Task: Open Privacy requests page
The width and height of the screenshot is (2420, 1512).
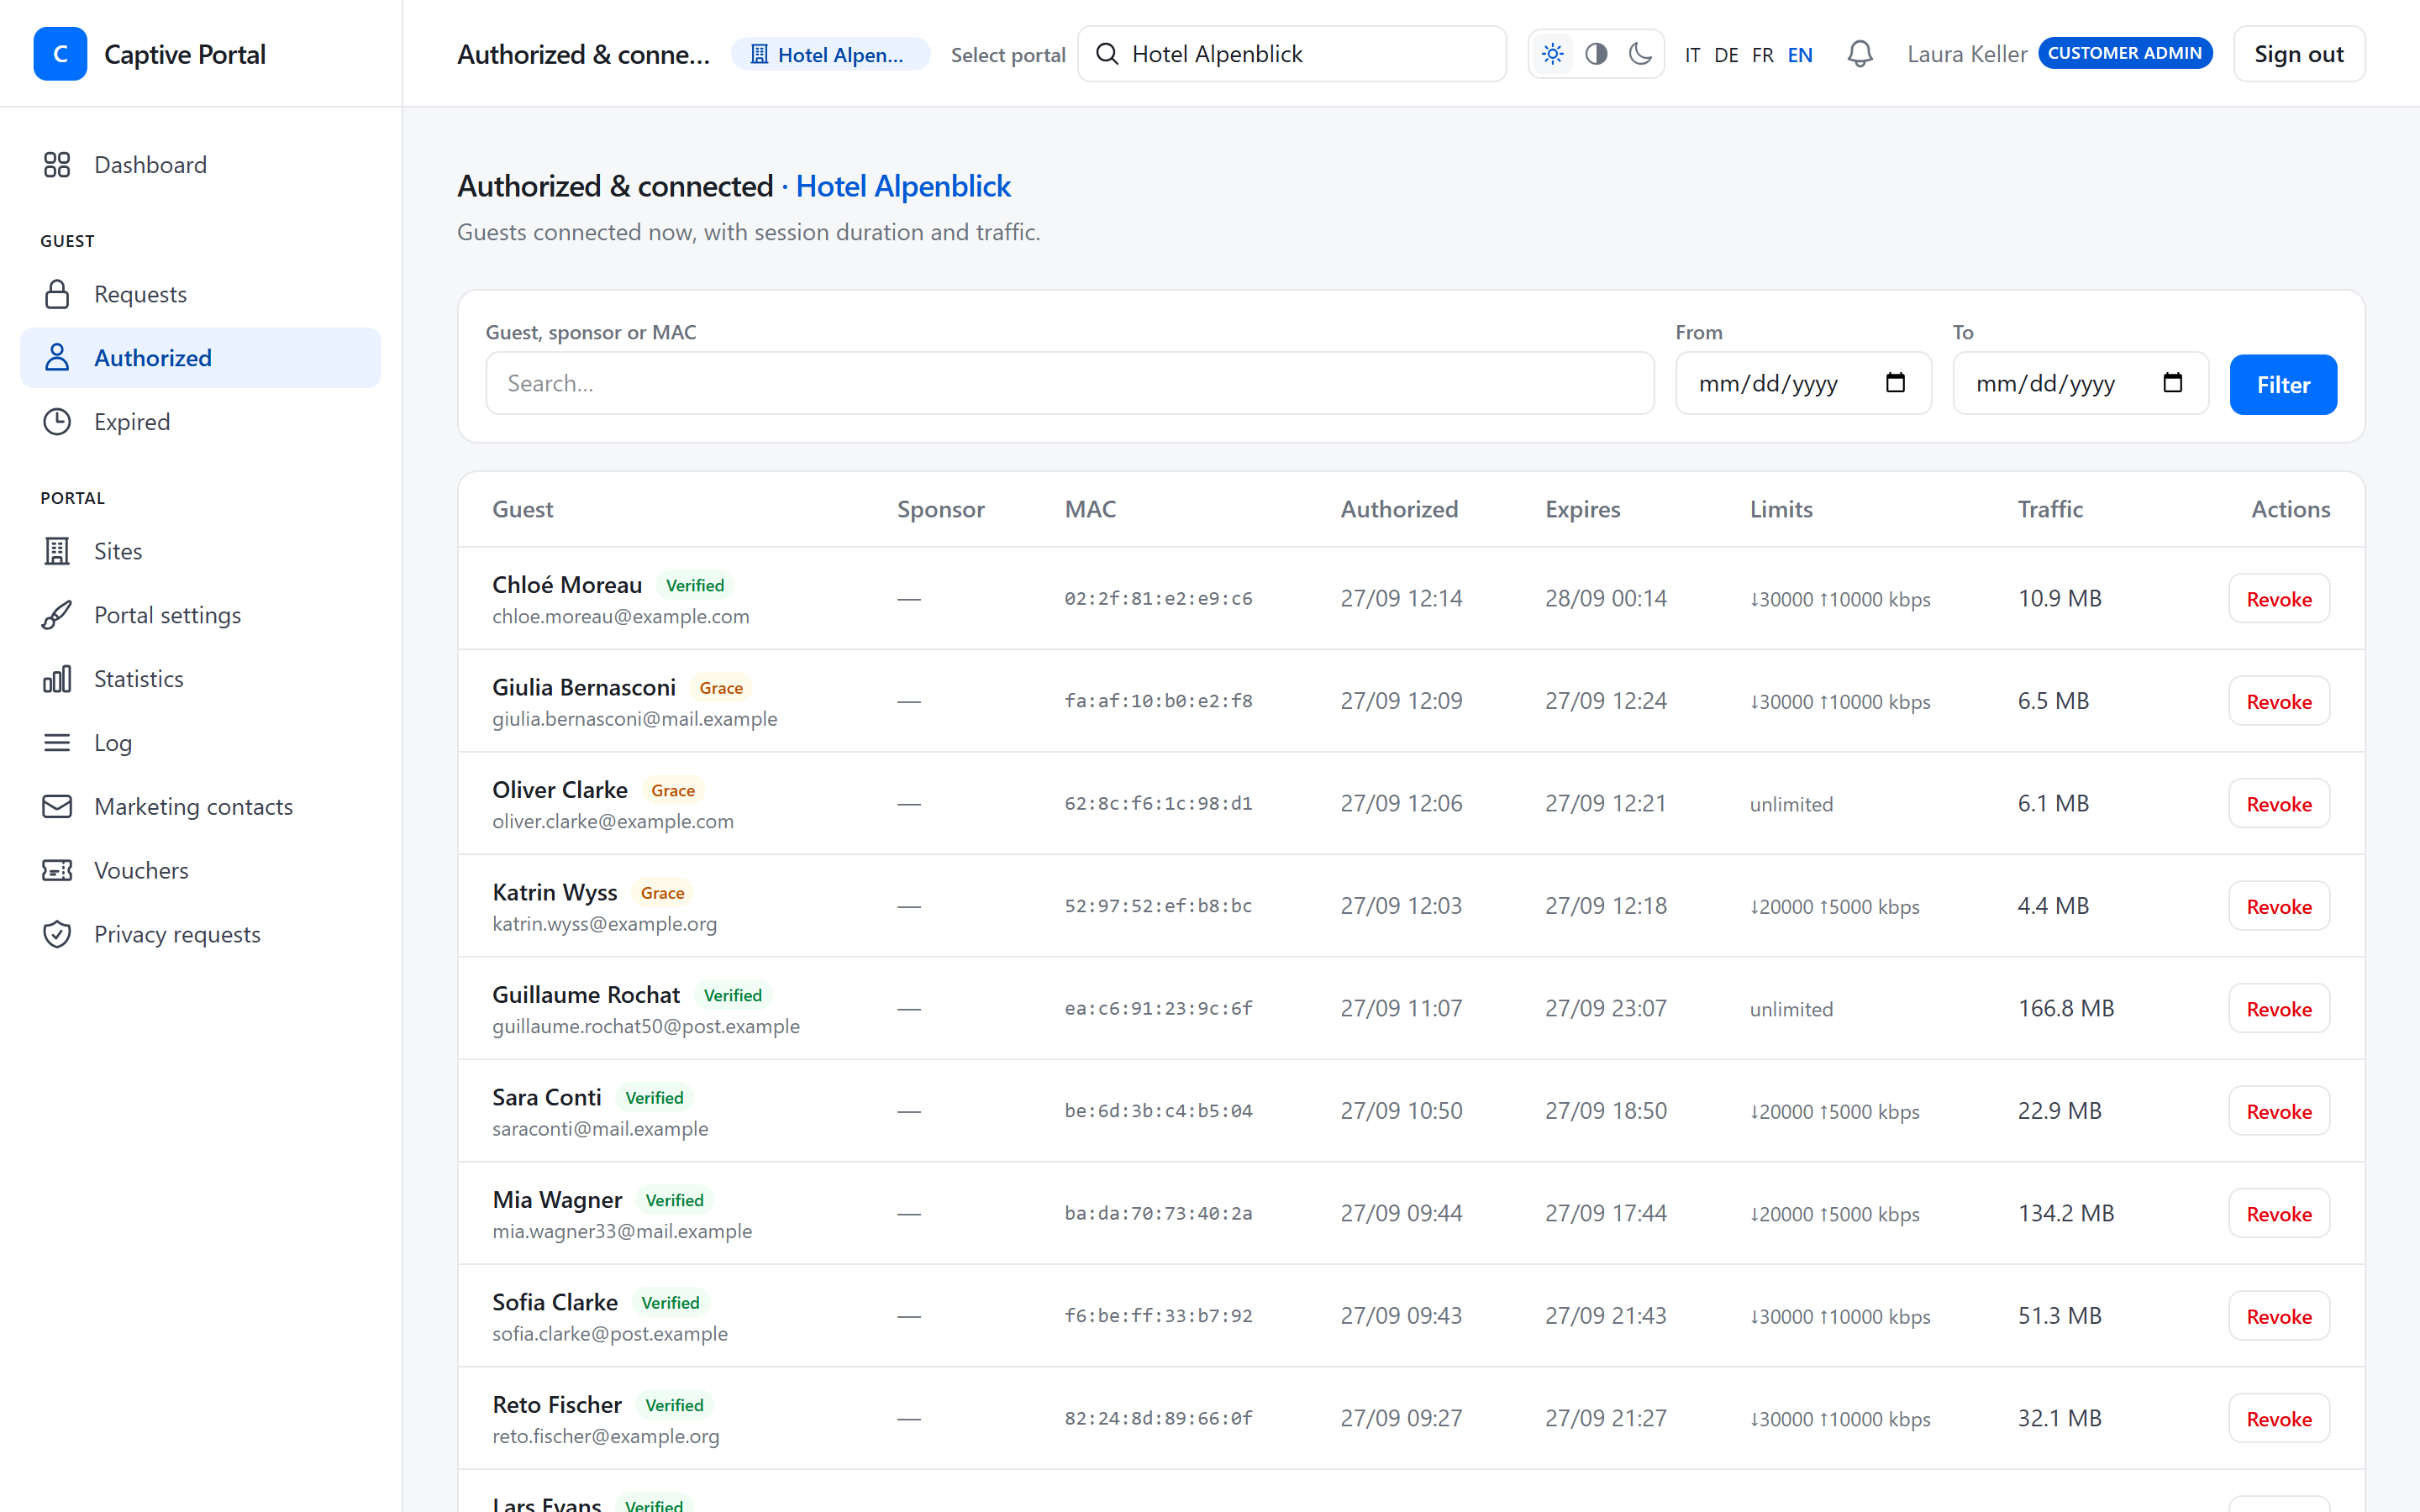Action: 201,934
